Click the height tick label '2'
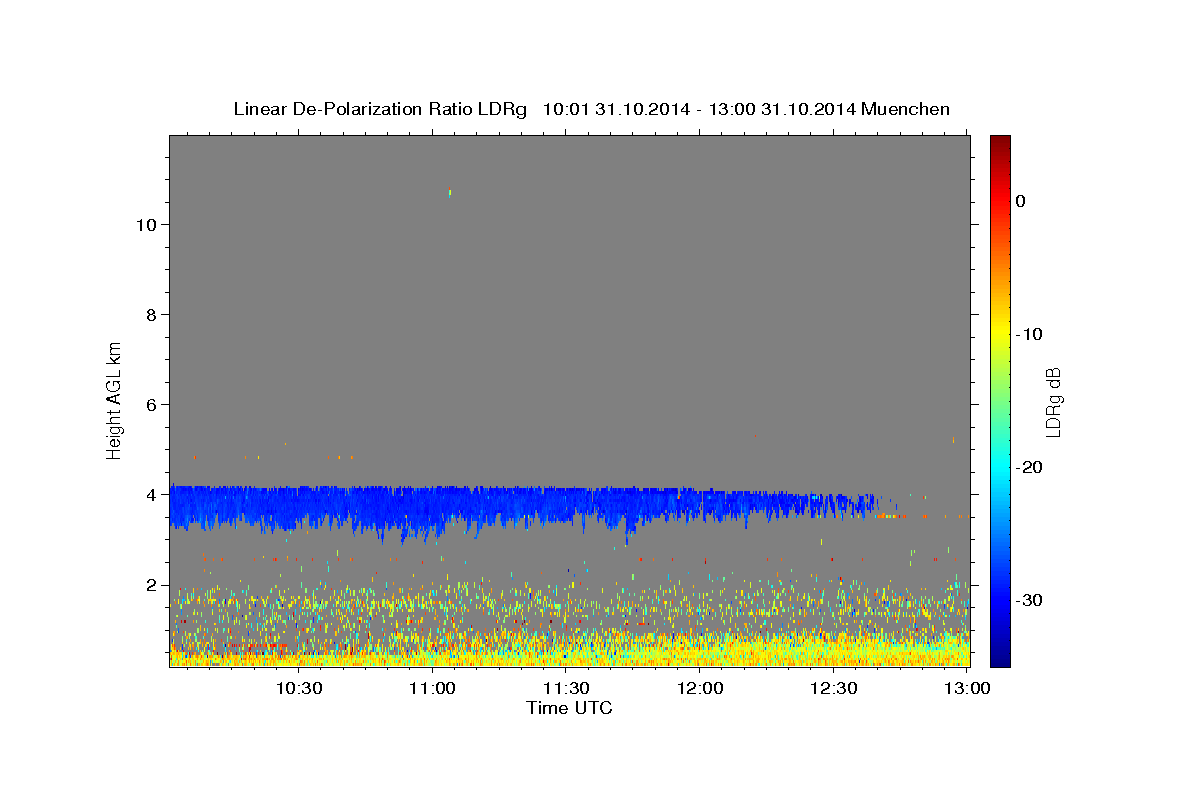 click(151, 584)
